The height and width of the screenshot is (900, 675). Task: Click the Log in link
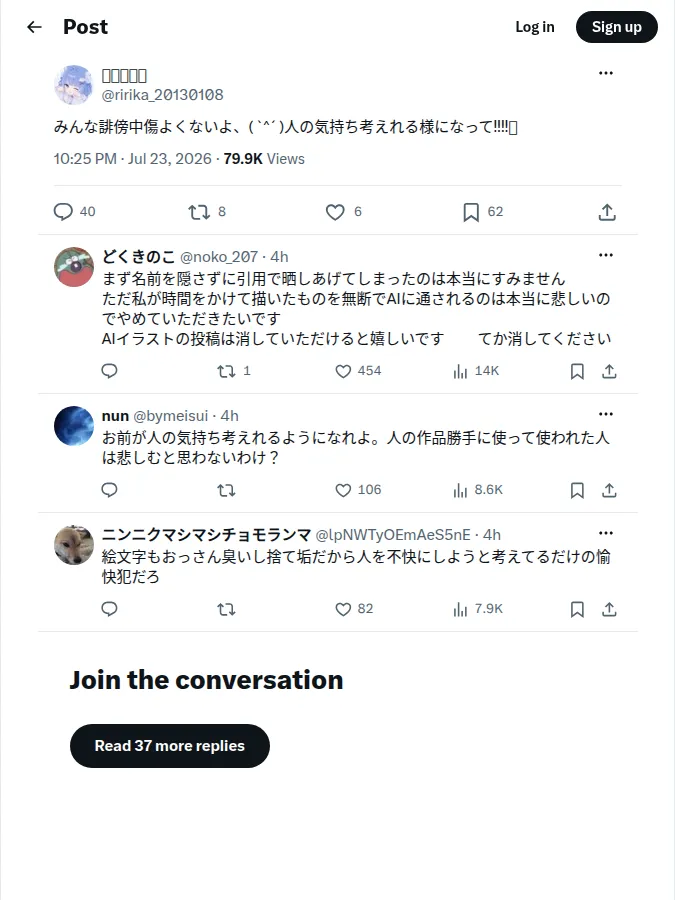tap(534, 27)
